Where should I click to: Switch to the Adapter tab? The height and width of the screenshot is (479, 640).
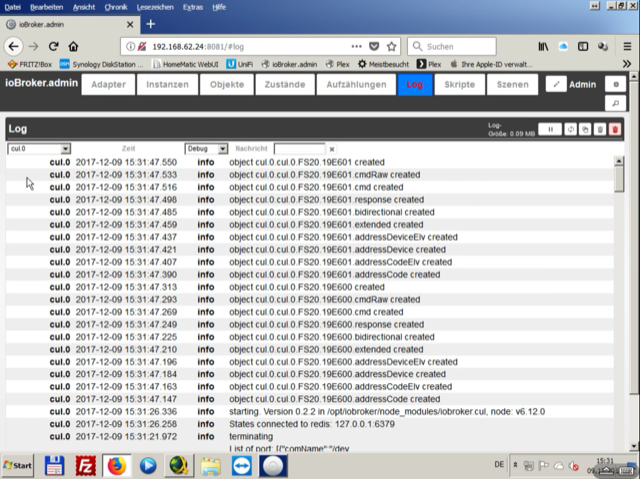tap(108, 84)
